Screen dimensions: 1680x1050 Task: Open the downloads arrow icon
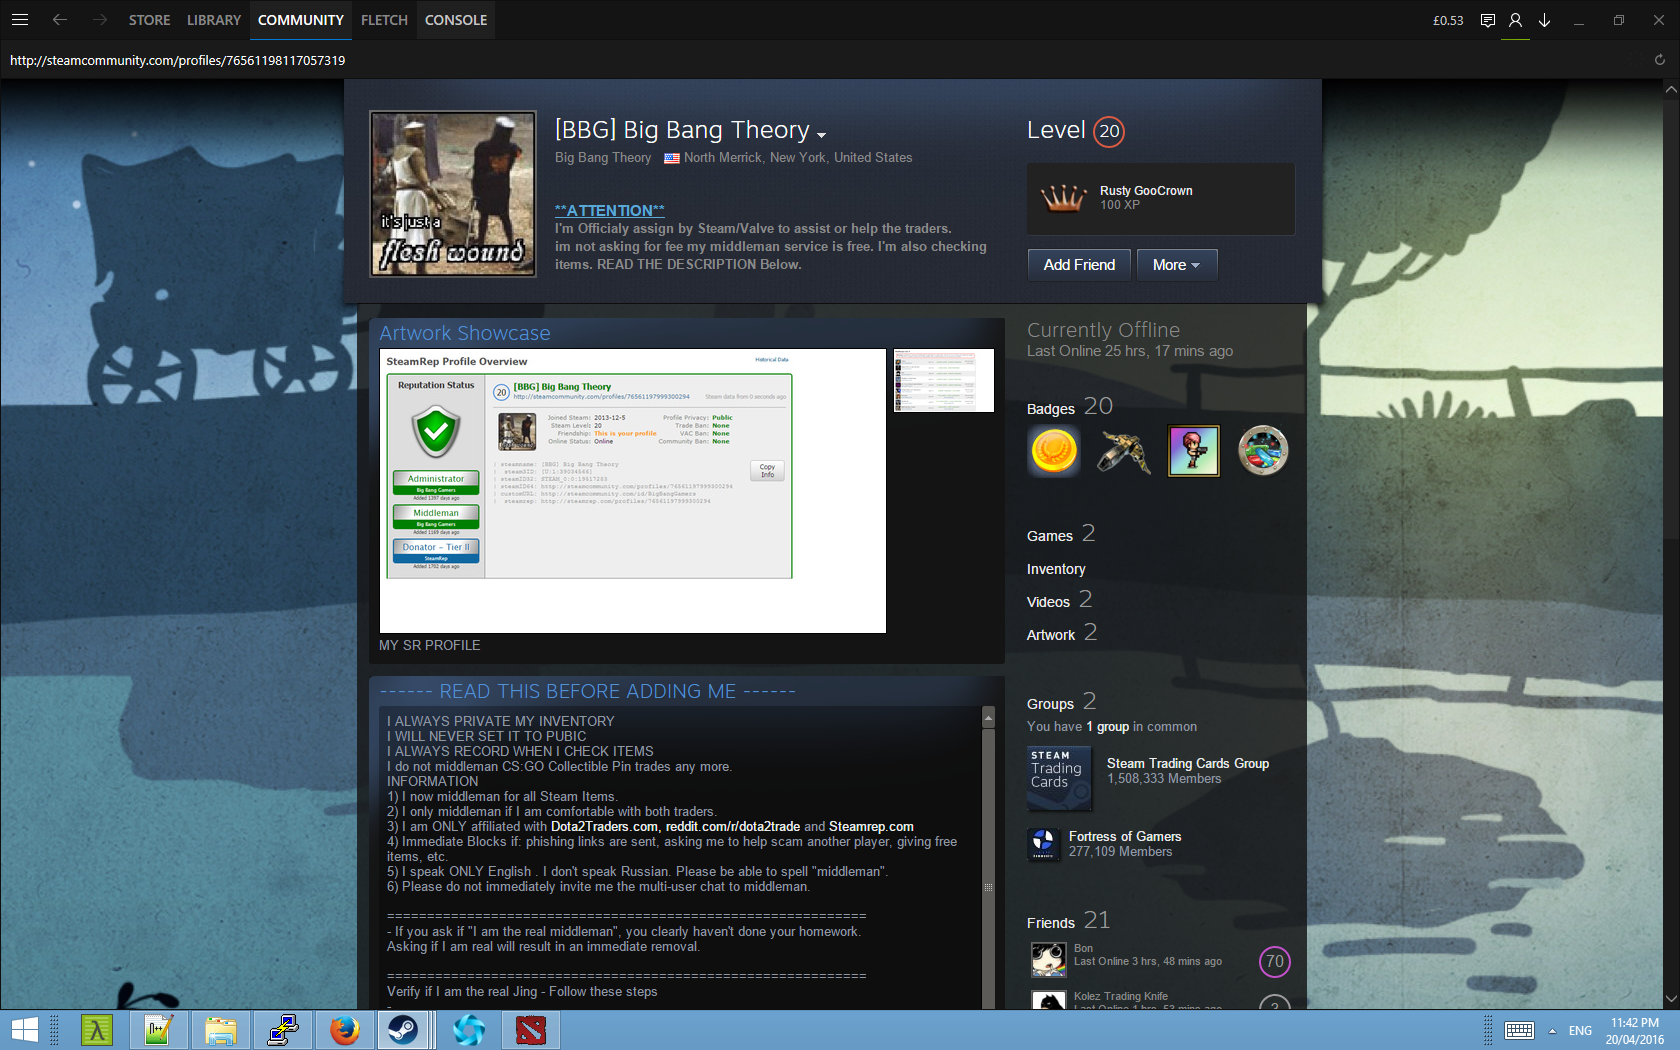click(x=1544, y=20)
